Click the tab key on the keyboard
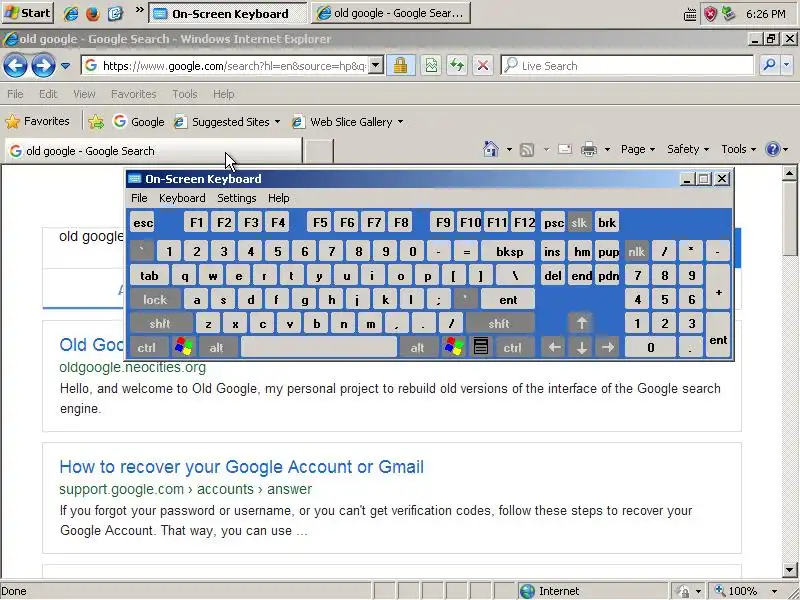The image size is (800, 600). pos(149,276)
